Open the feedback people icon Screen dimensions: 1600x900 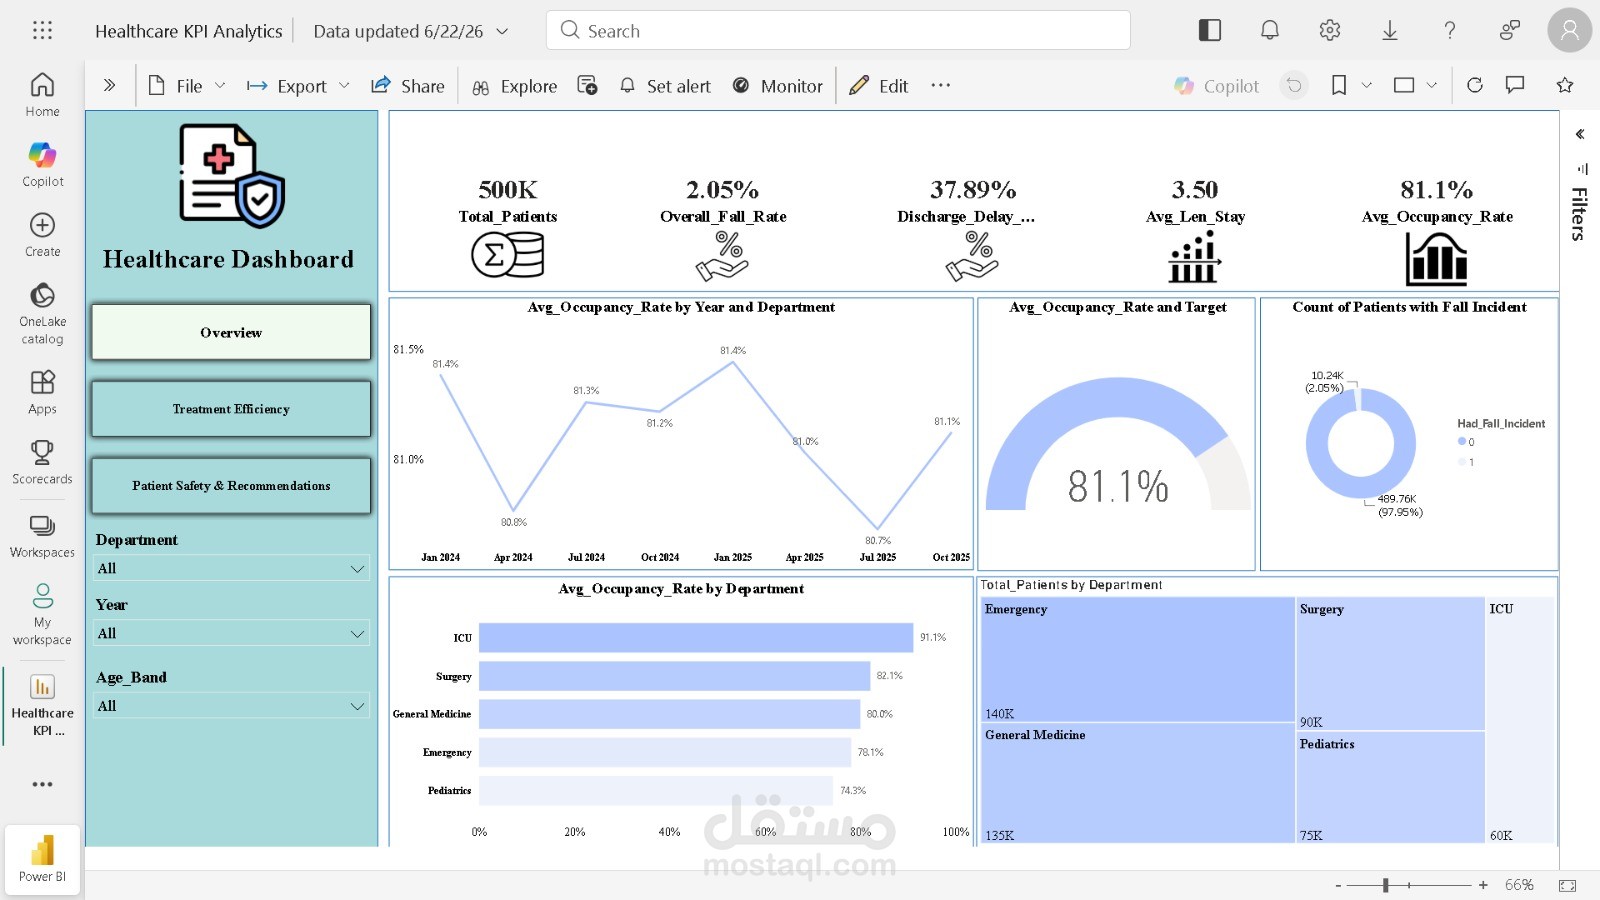tap(1510, 30)
